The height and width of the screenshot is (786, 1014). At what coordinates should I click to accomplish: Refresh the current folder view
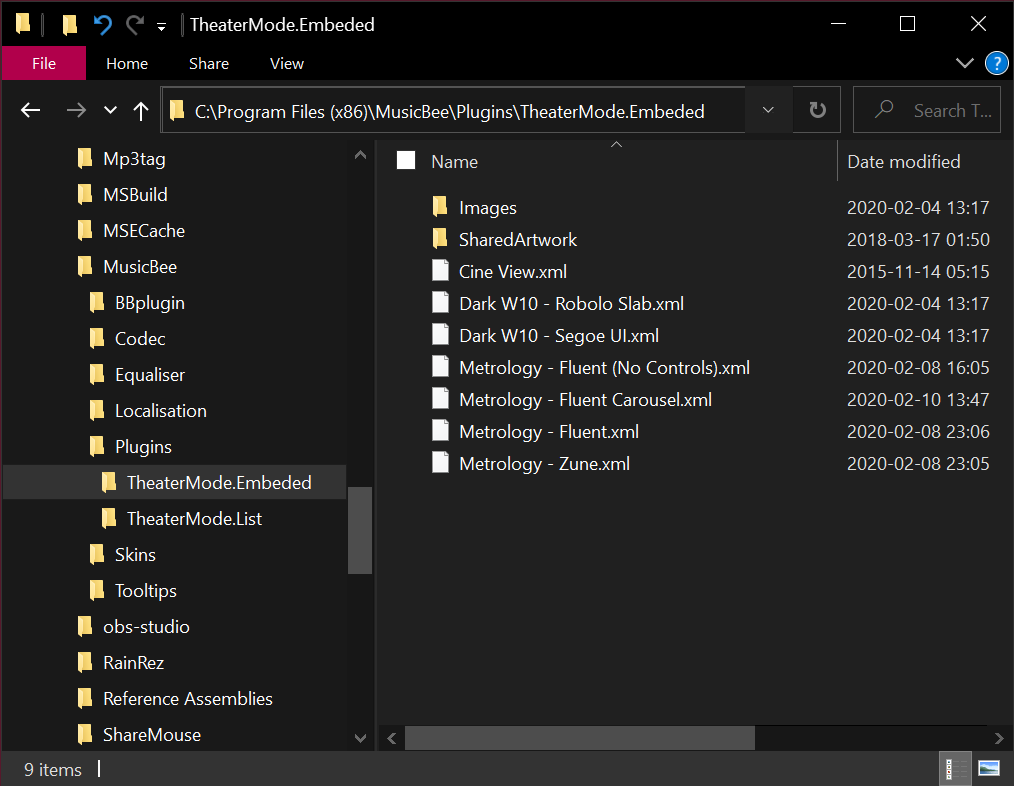[x=818, y=111]
